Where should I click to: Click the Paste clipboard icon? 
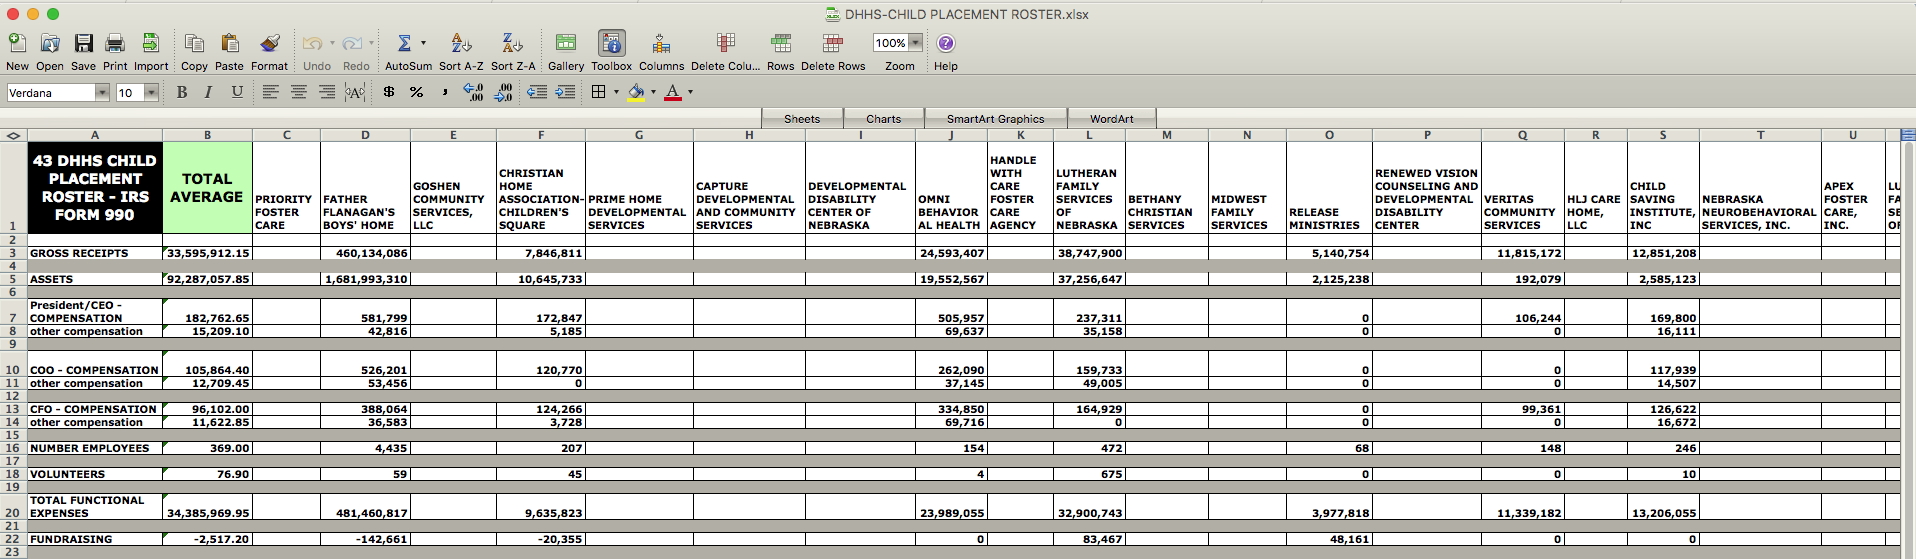229,43
